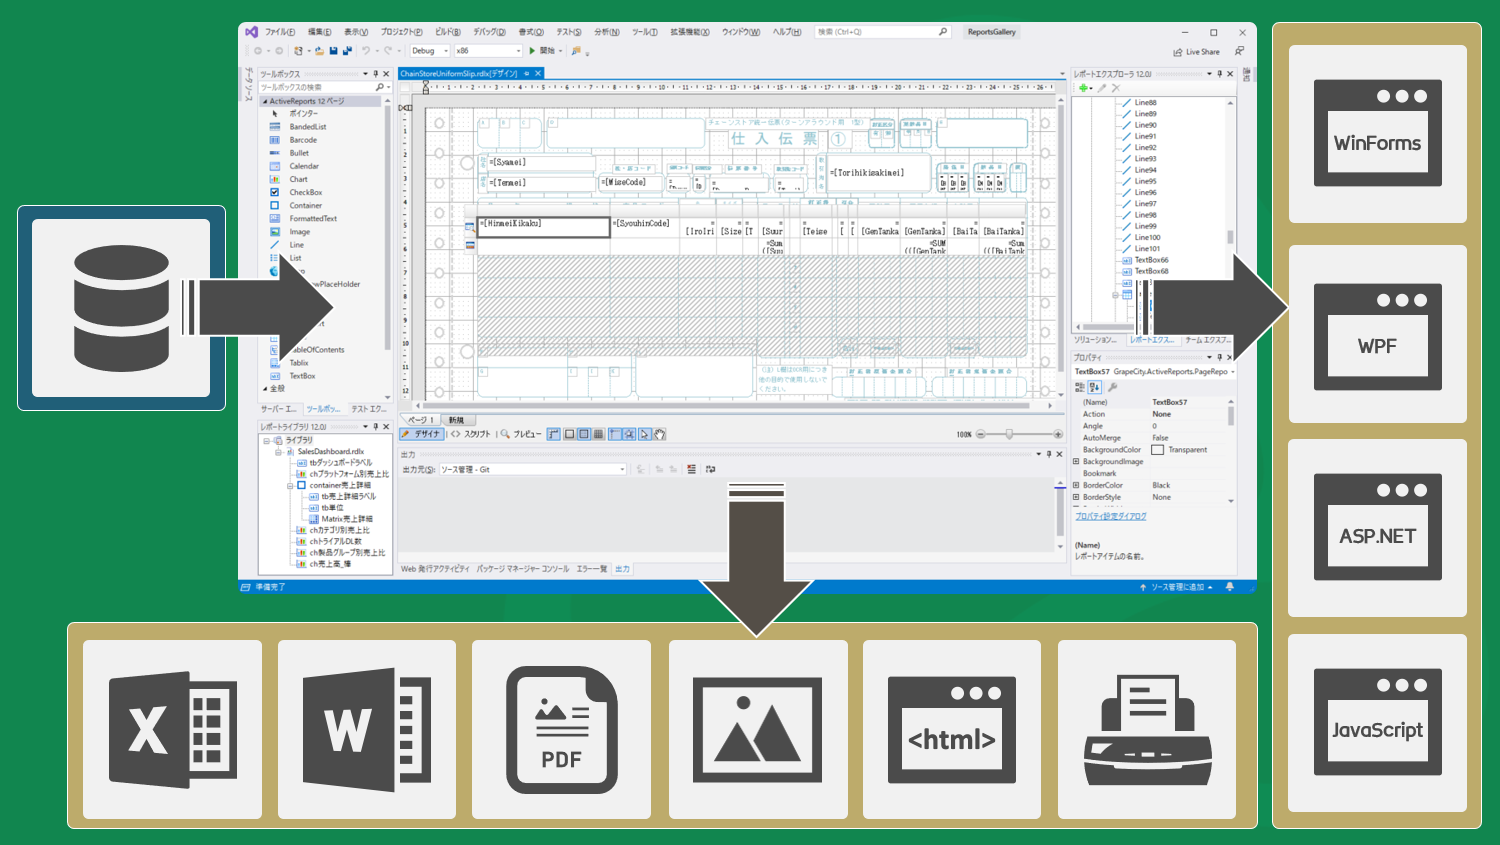Open the プロパティ設定ダイアログ link
Viewport: 1500px width, 845px height.
pyautogui.click(x=1110, y=517)
